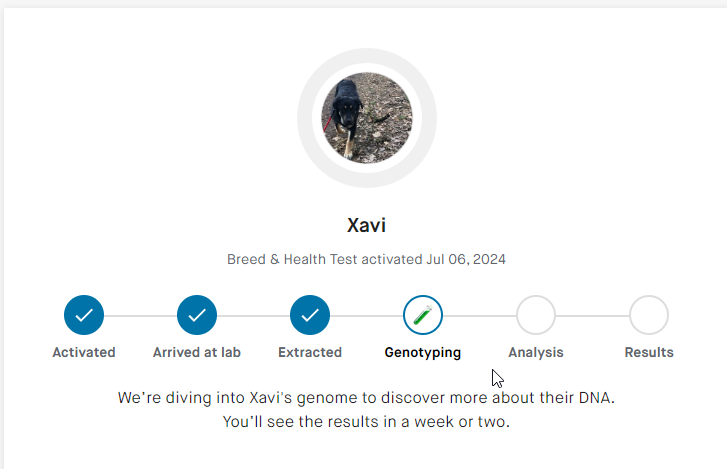Screen dimensions: 727x469
Task: Click the empty Results step circle
Action: (649, 316)
